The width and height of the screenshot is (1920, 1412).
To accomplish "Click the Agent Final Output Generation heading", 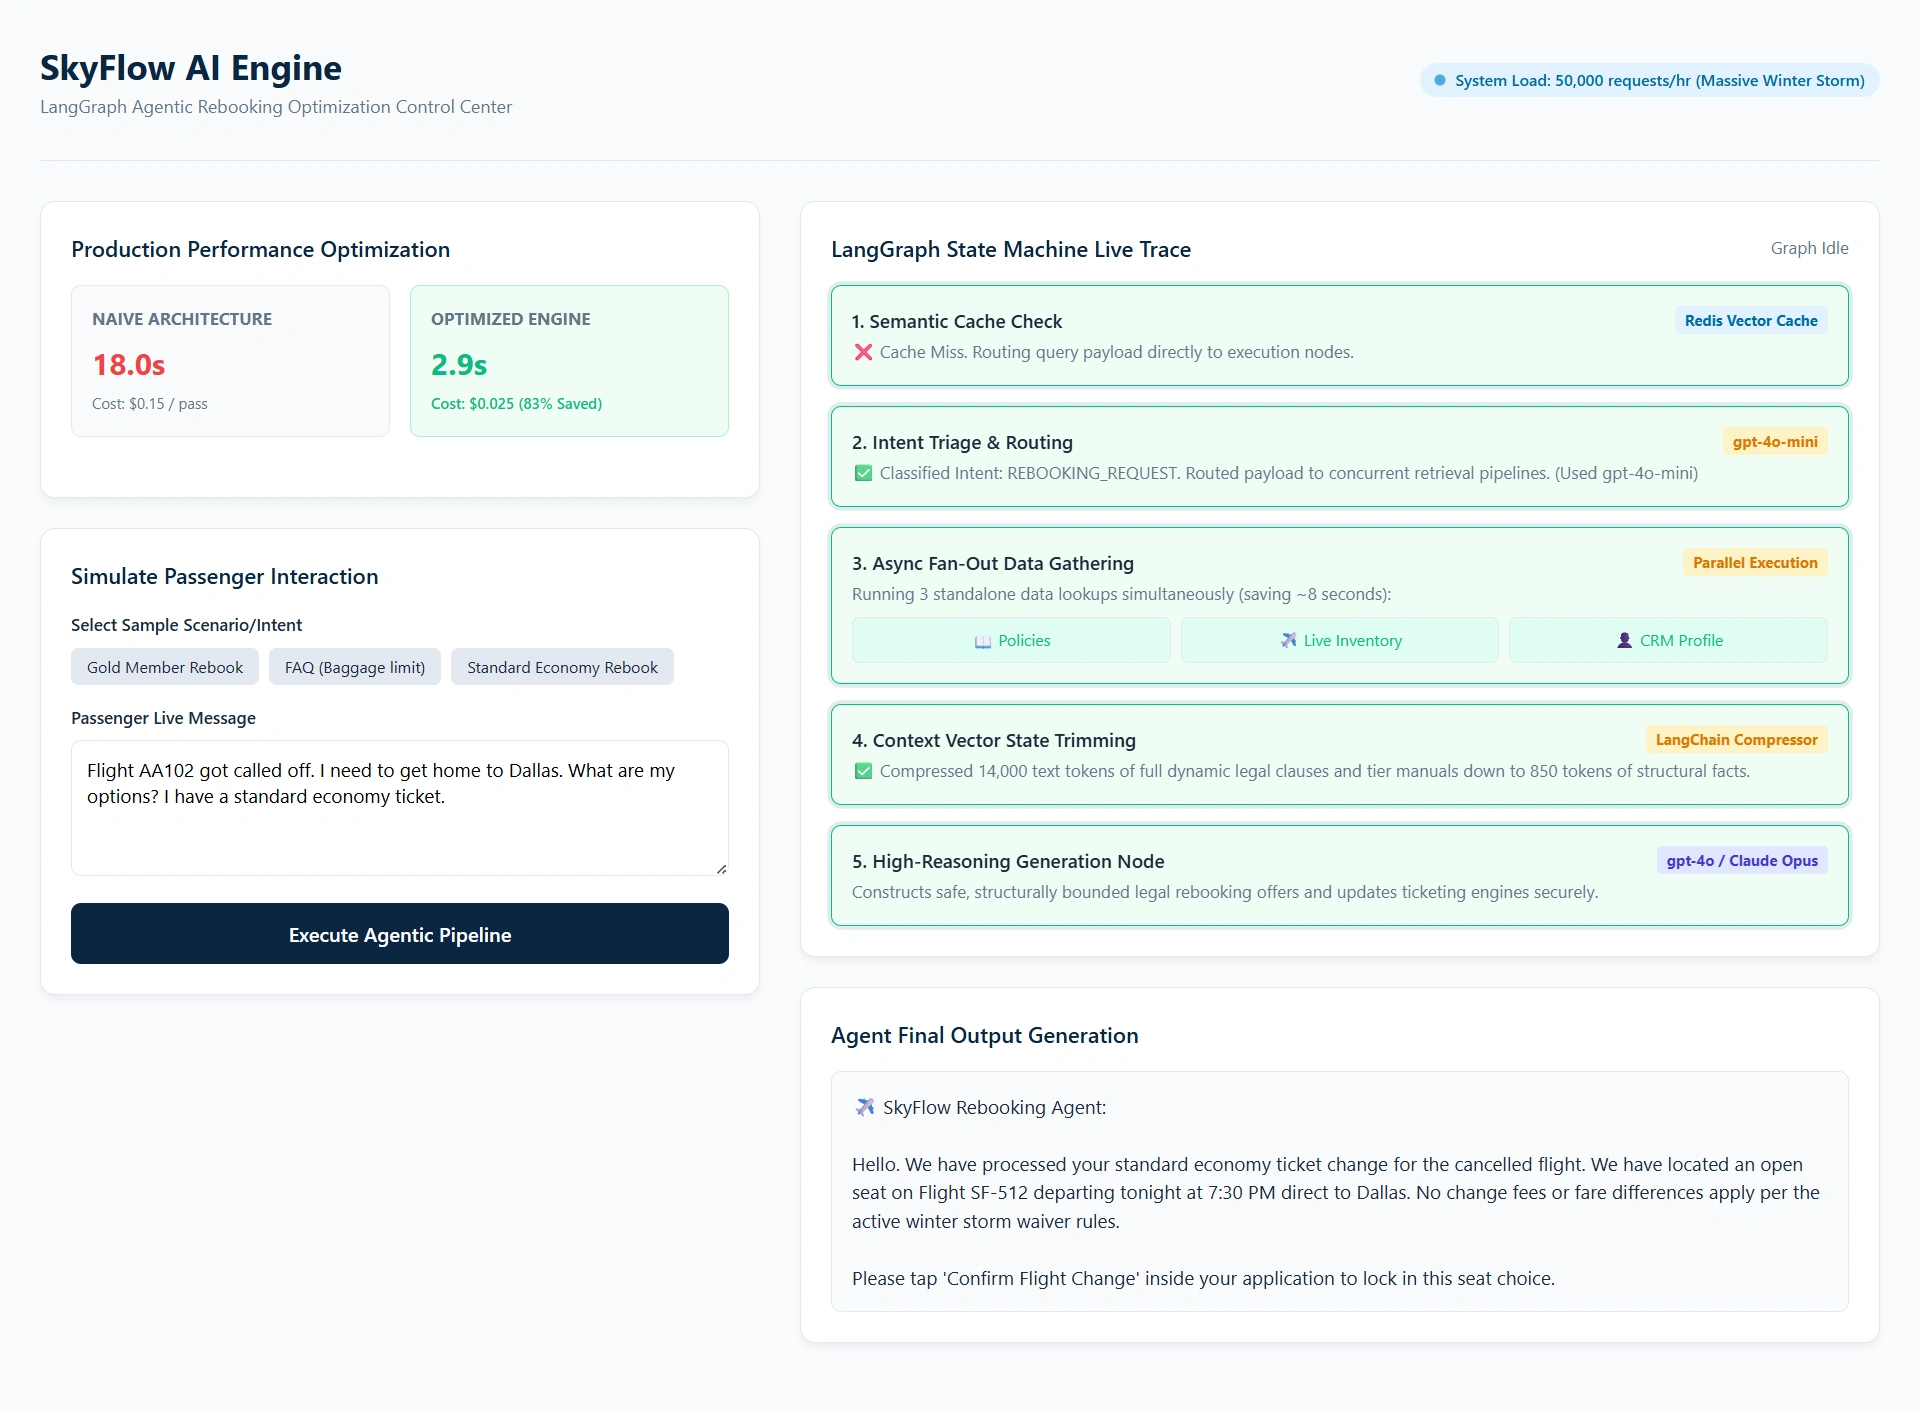I will tap(985, 1035).
